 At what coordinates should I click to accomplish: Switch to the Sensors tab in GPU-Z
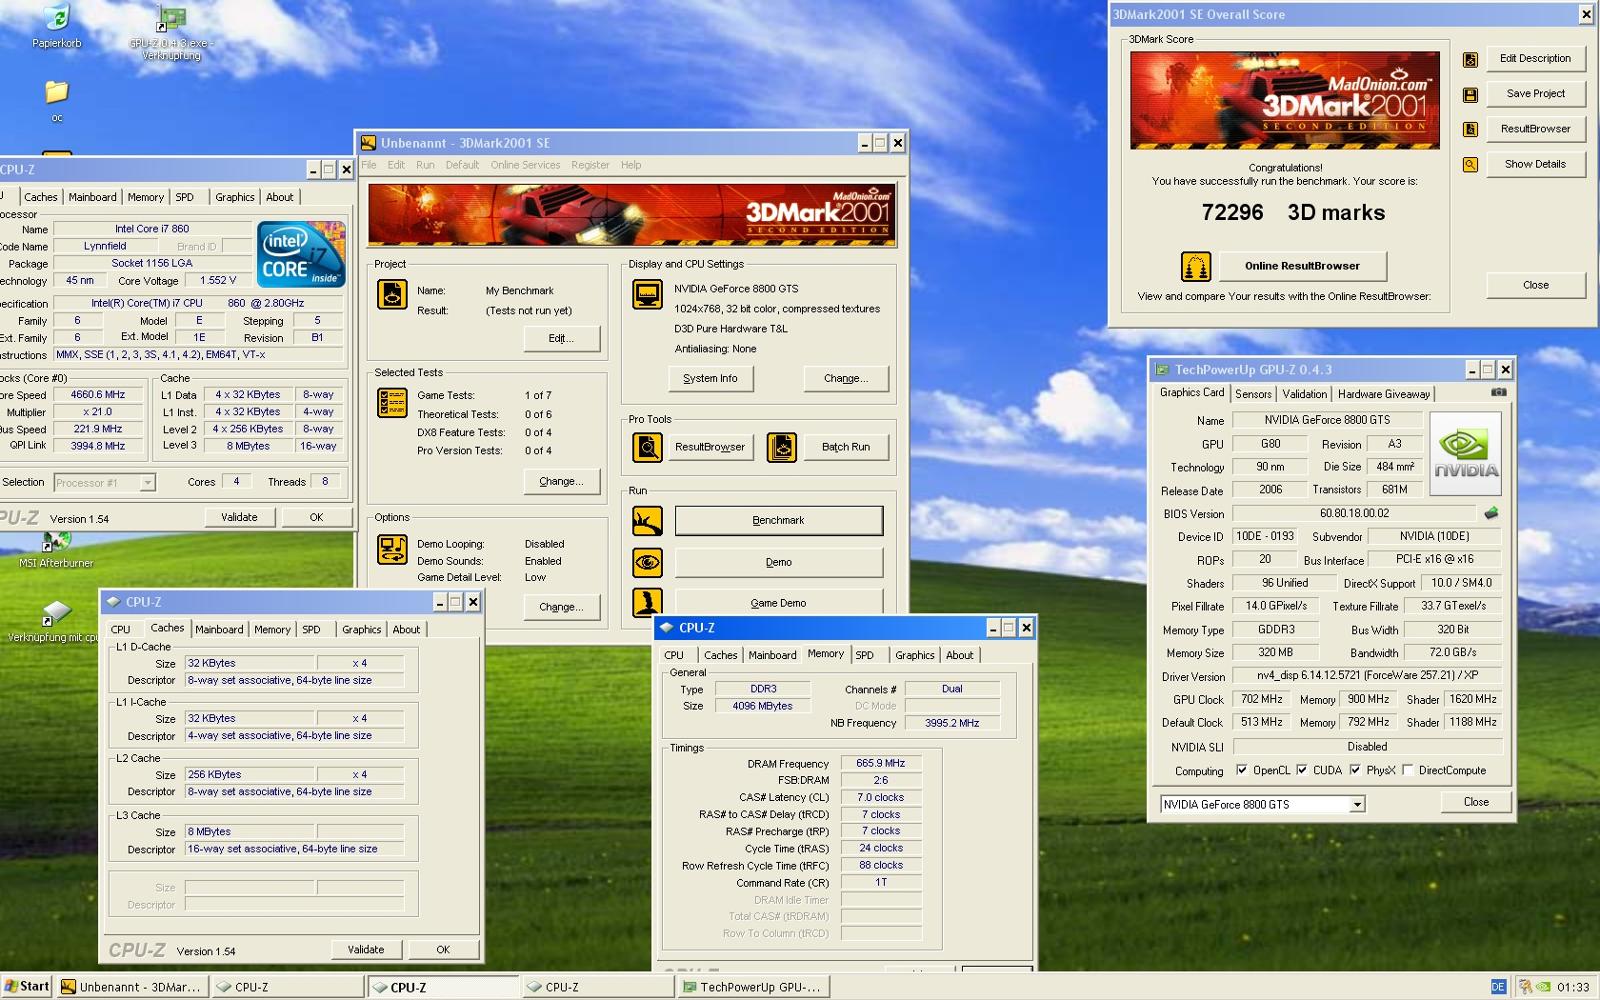[x=1253, y=394]
